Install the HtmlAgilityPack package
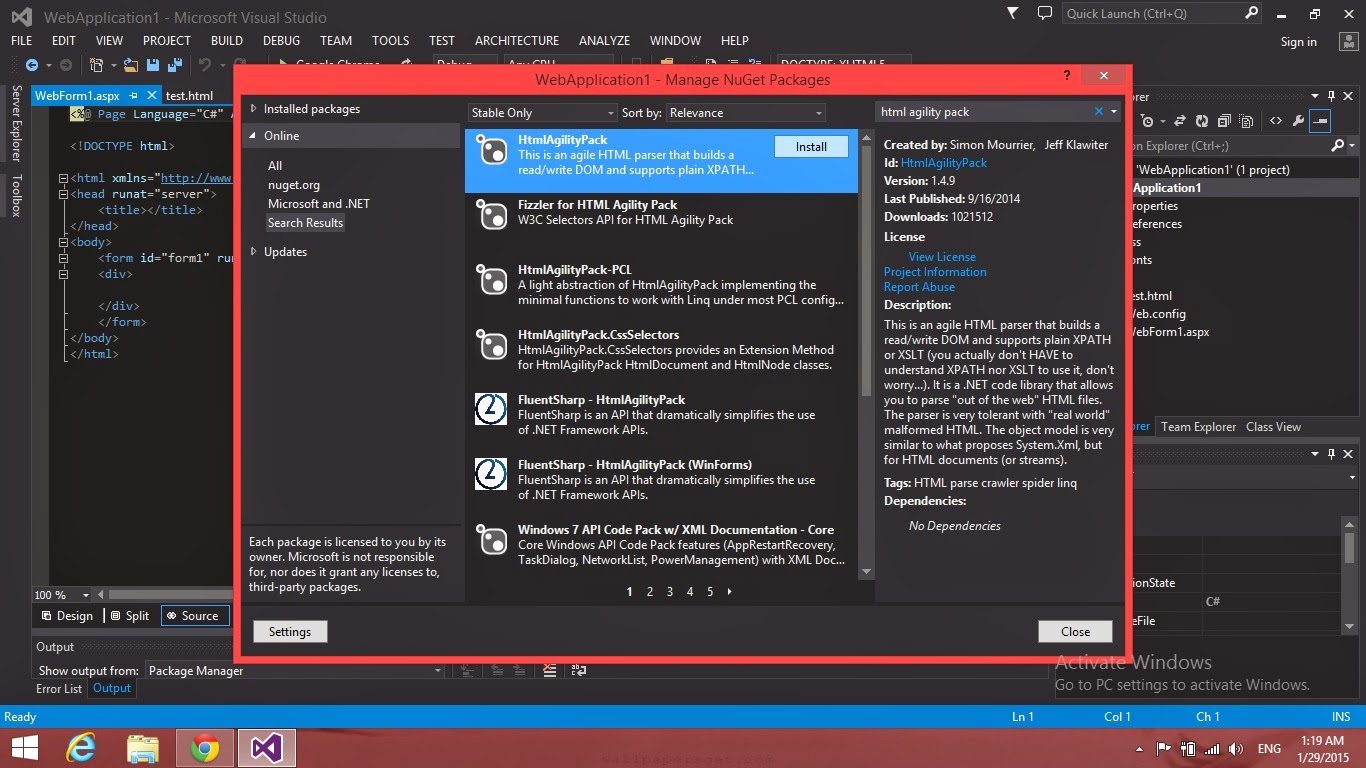The width and height of the screenshot is (1366, 768). click(x=811, y=146)
